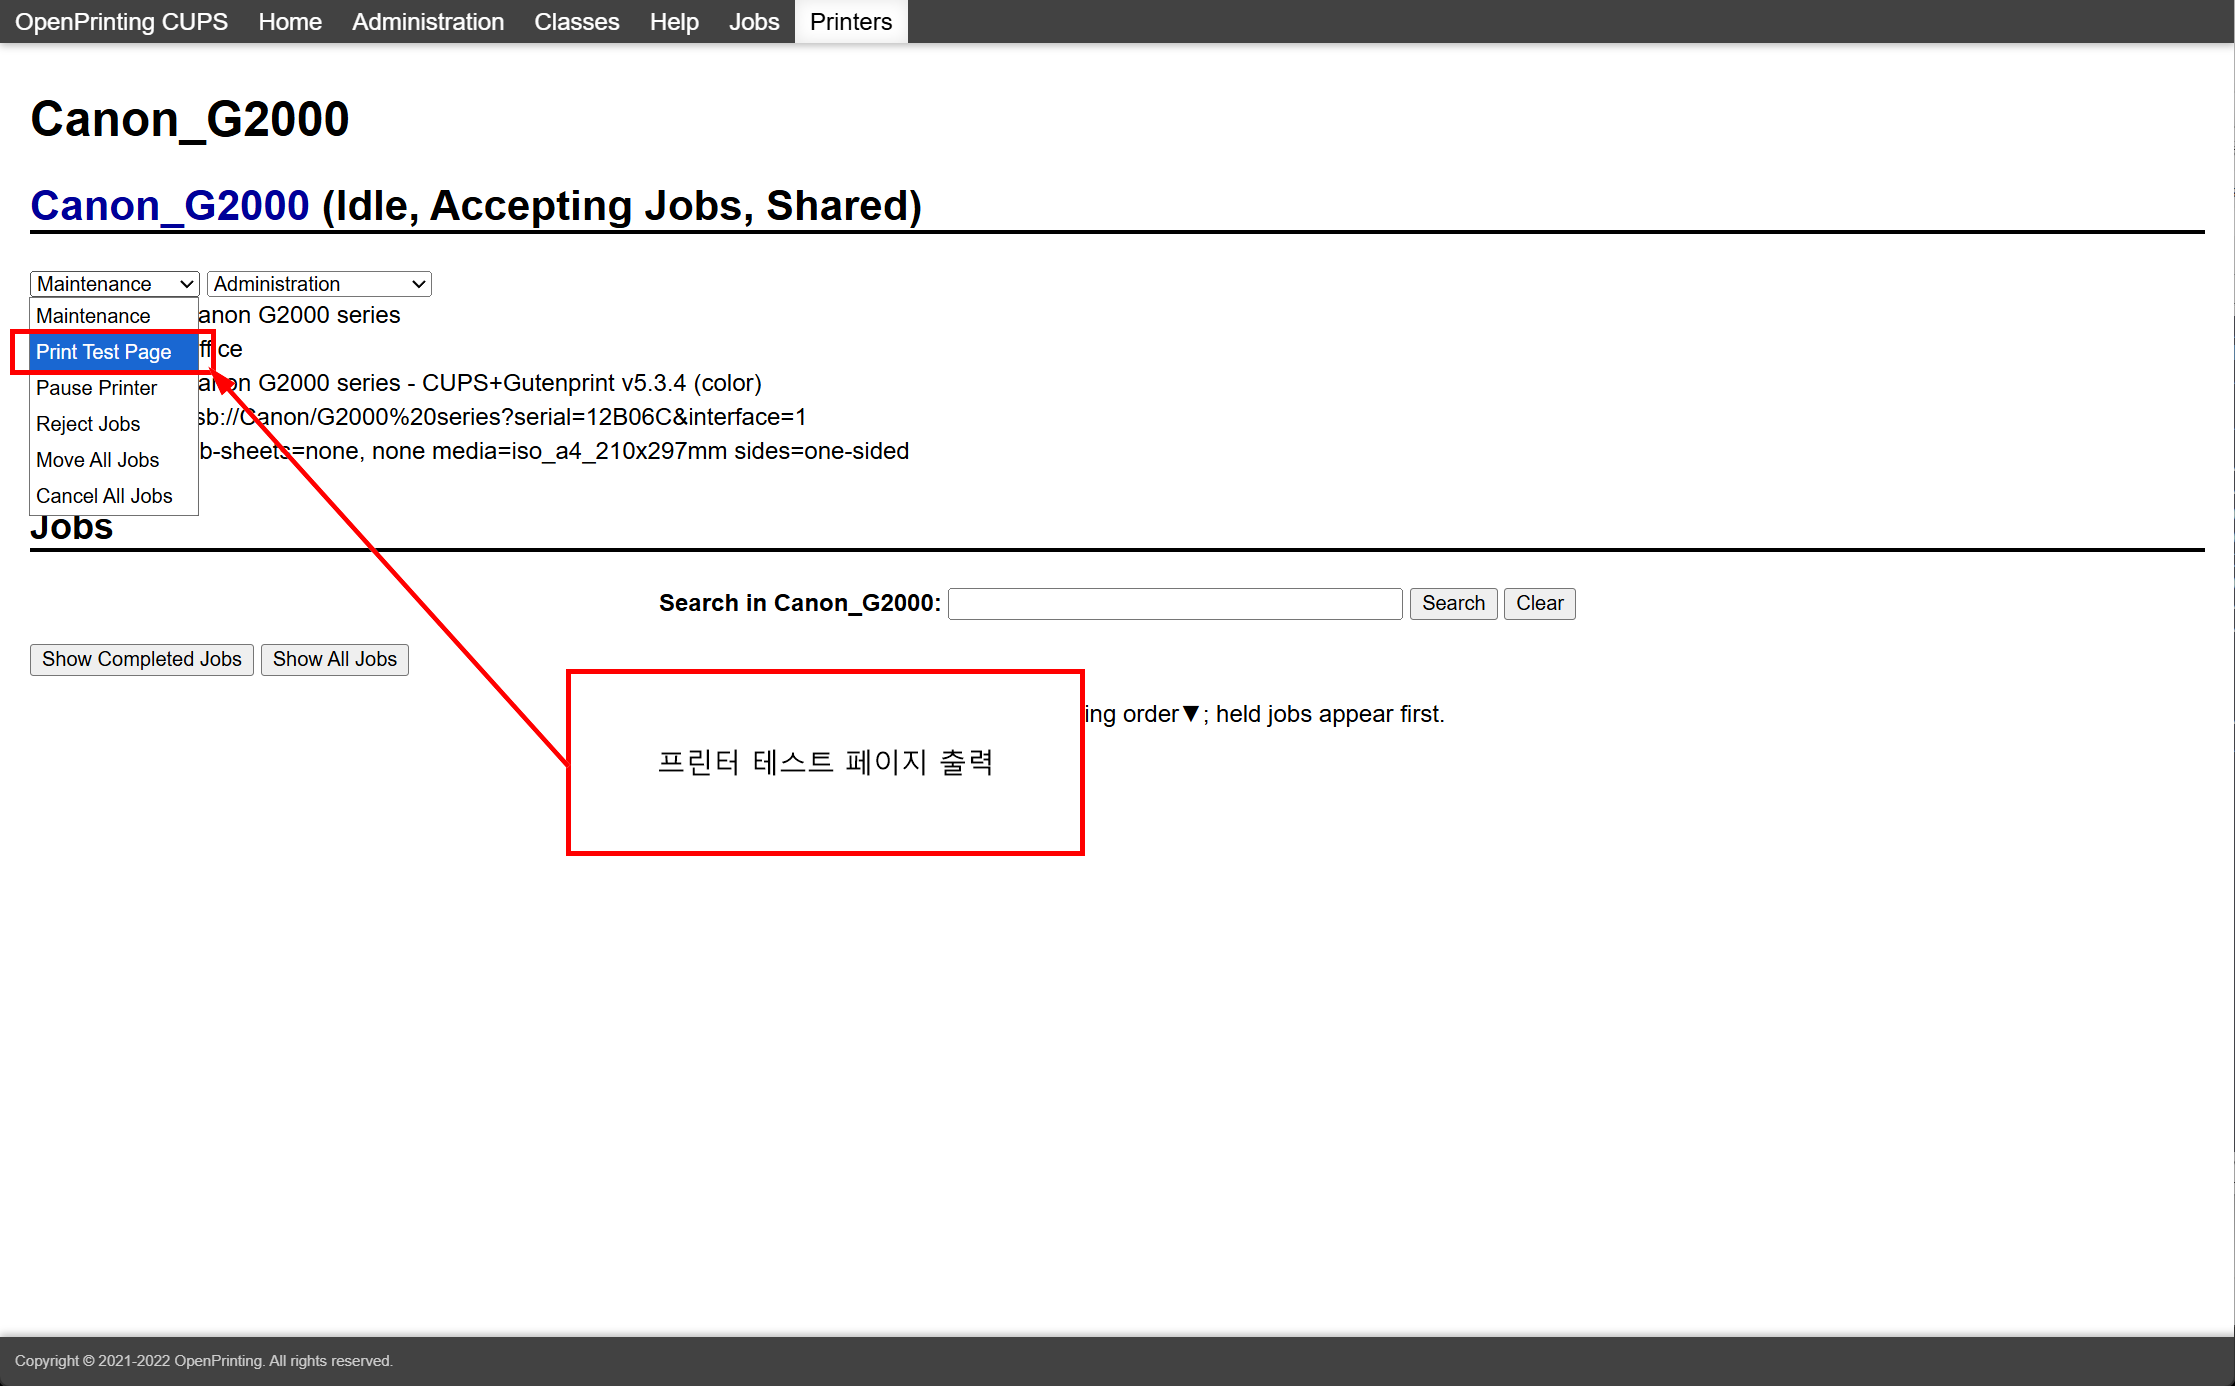The height and width of the screenshot is (1386, 2235).
Task: Choose Print Test Page in the dropdown list
Action: click(x=104, y=352)
